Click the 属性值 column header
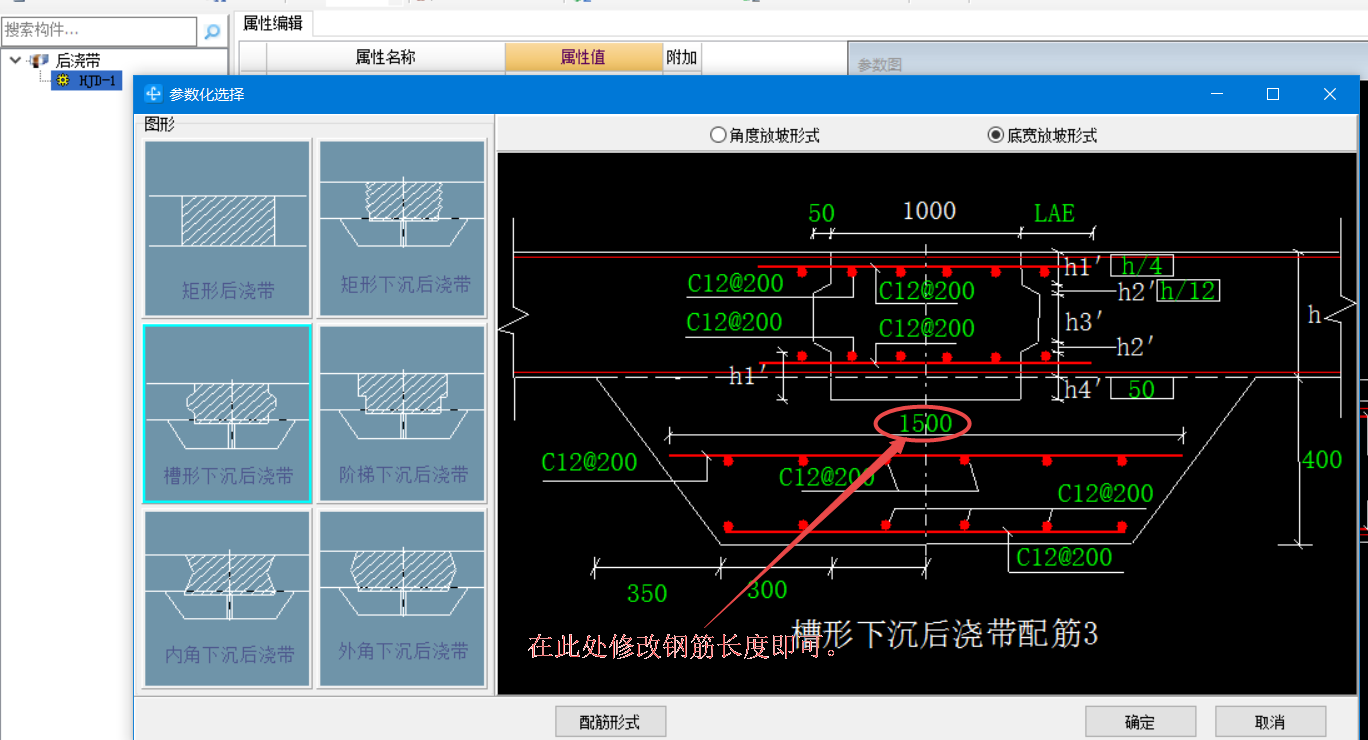 pyautogui.click(x=583, y=57)
